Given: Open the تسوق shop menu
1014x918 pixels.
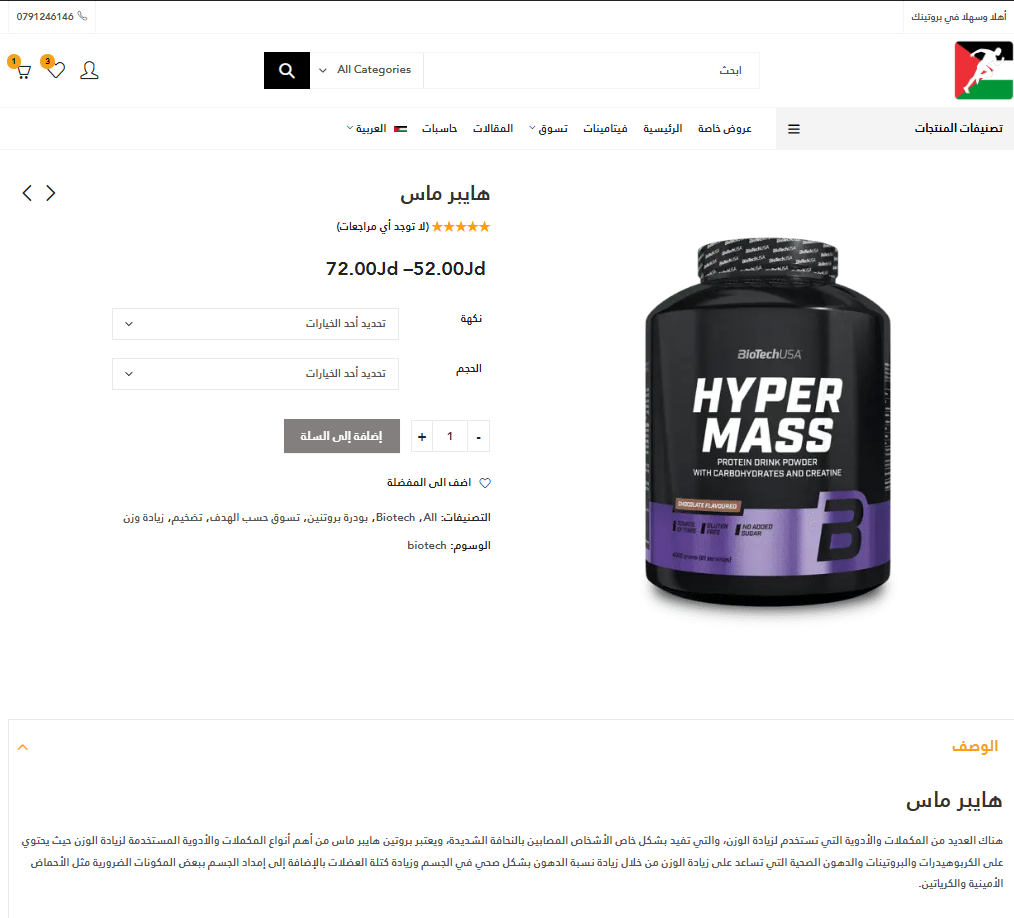Looking at the screenshot, I should [x=548, y=129].
